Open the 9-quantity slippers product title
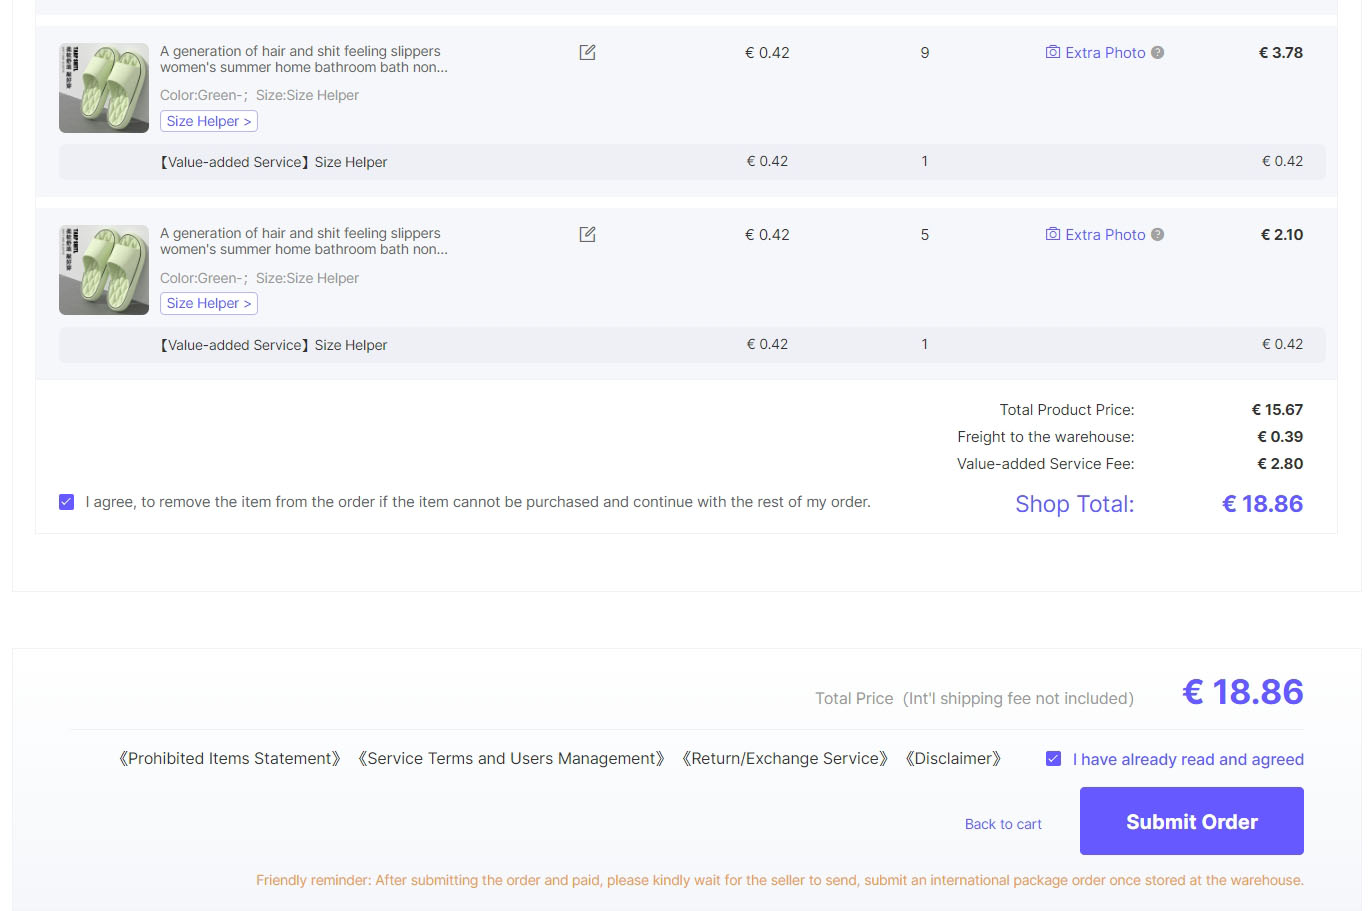1371x911 pixels. point(304,59)
